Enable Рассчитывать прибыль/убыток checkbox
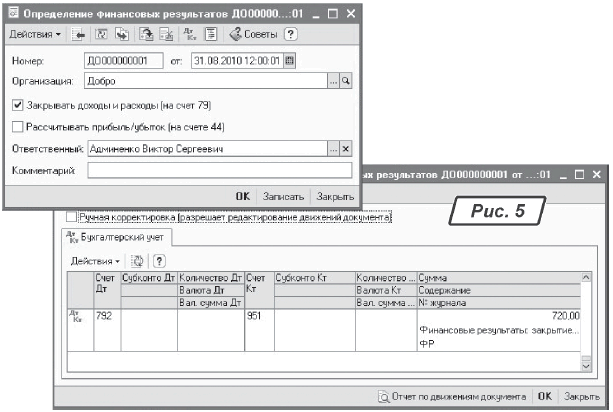The image size is (613, 412). click(18, 126)
